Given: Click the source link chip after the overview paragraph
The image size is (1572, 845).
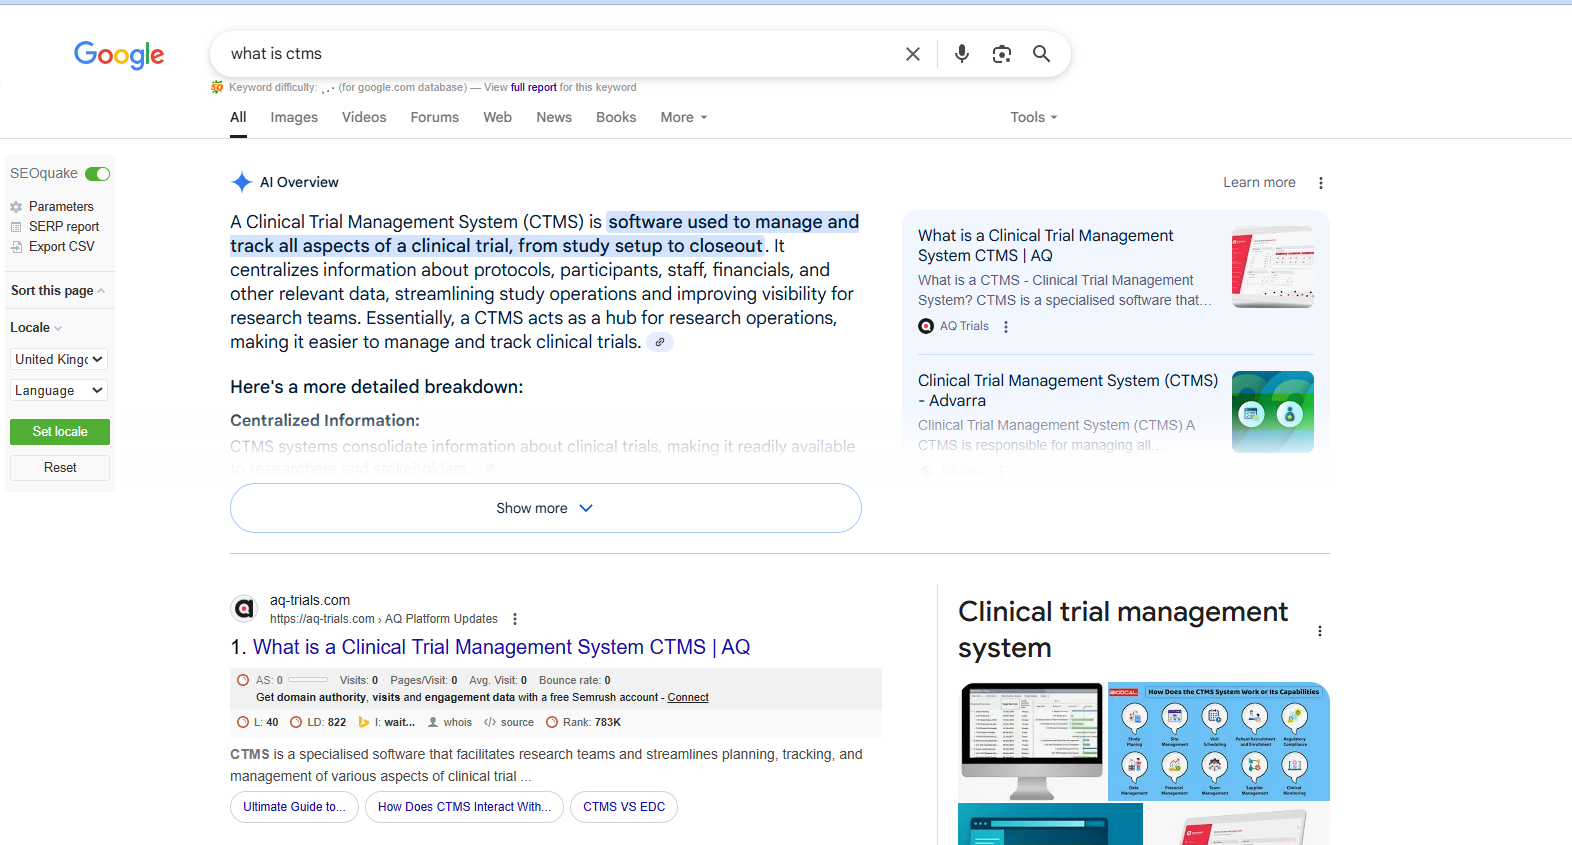Looking at the screenshot, I should (x=660, y=342).
